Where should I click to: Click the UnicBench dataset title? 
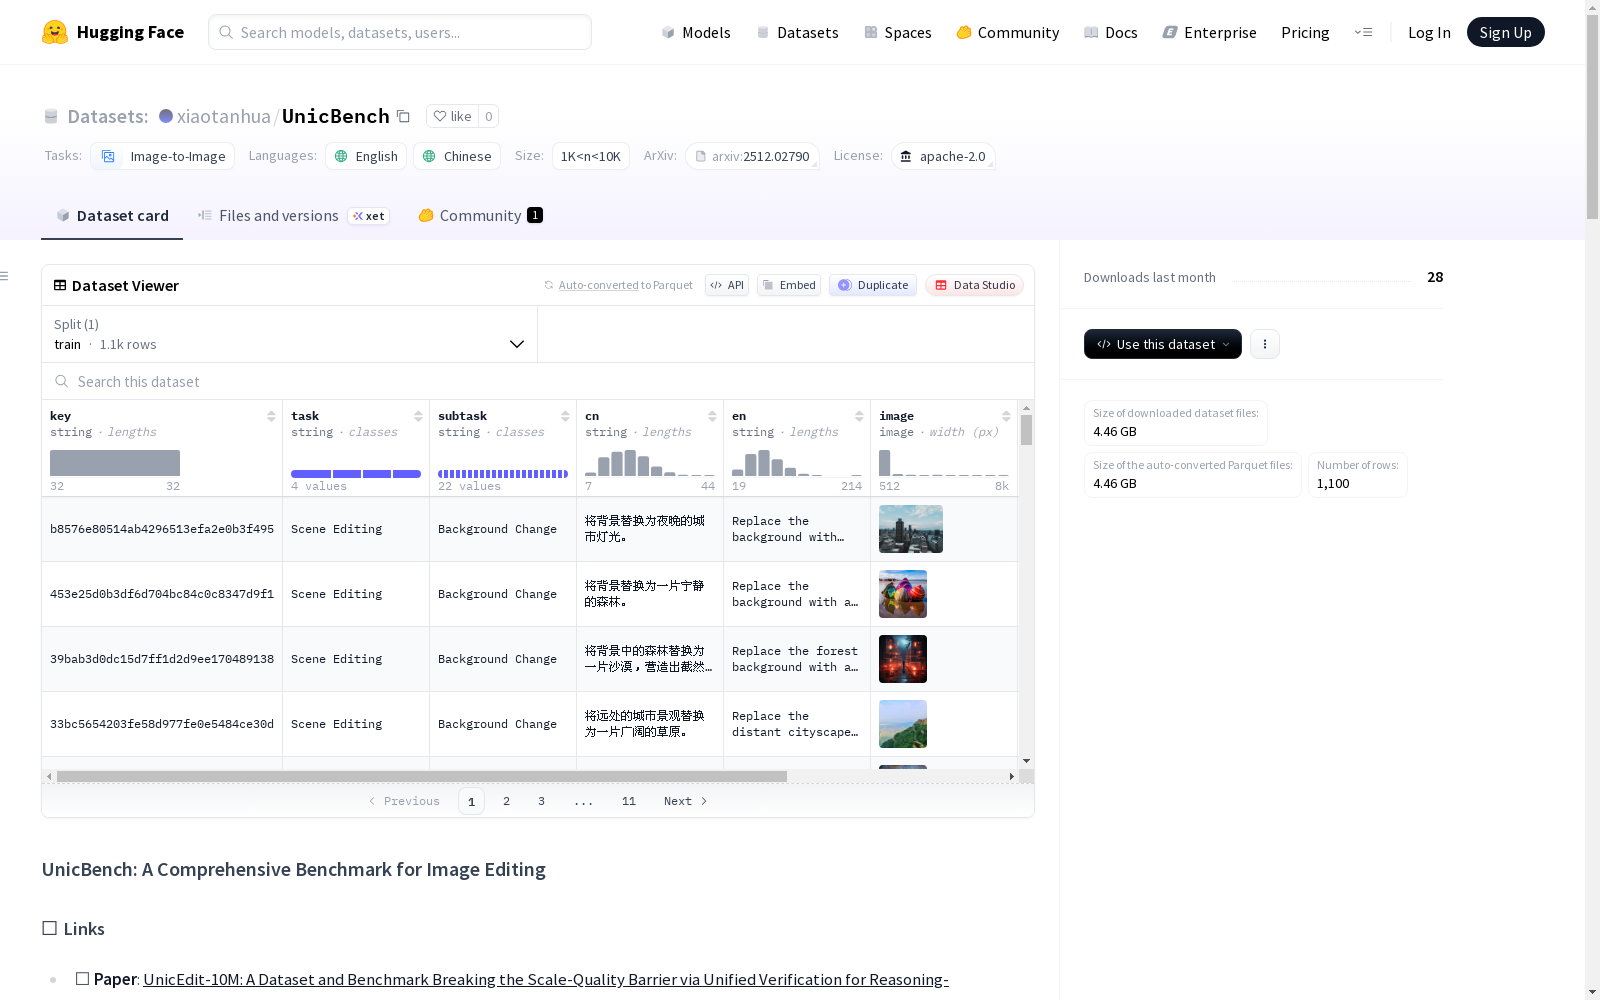tap(336, 116)
